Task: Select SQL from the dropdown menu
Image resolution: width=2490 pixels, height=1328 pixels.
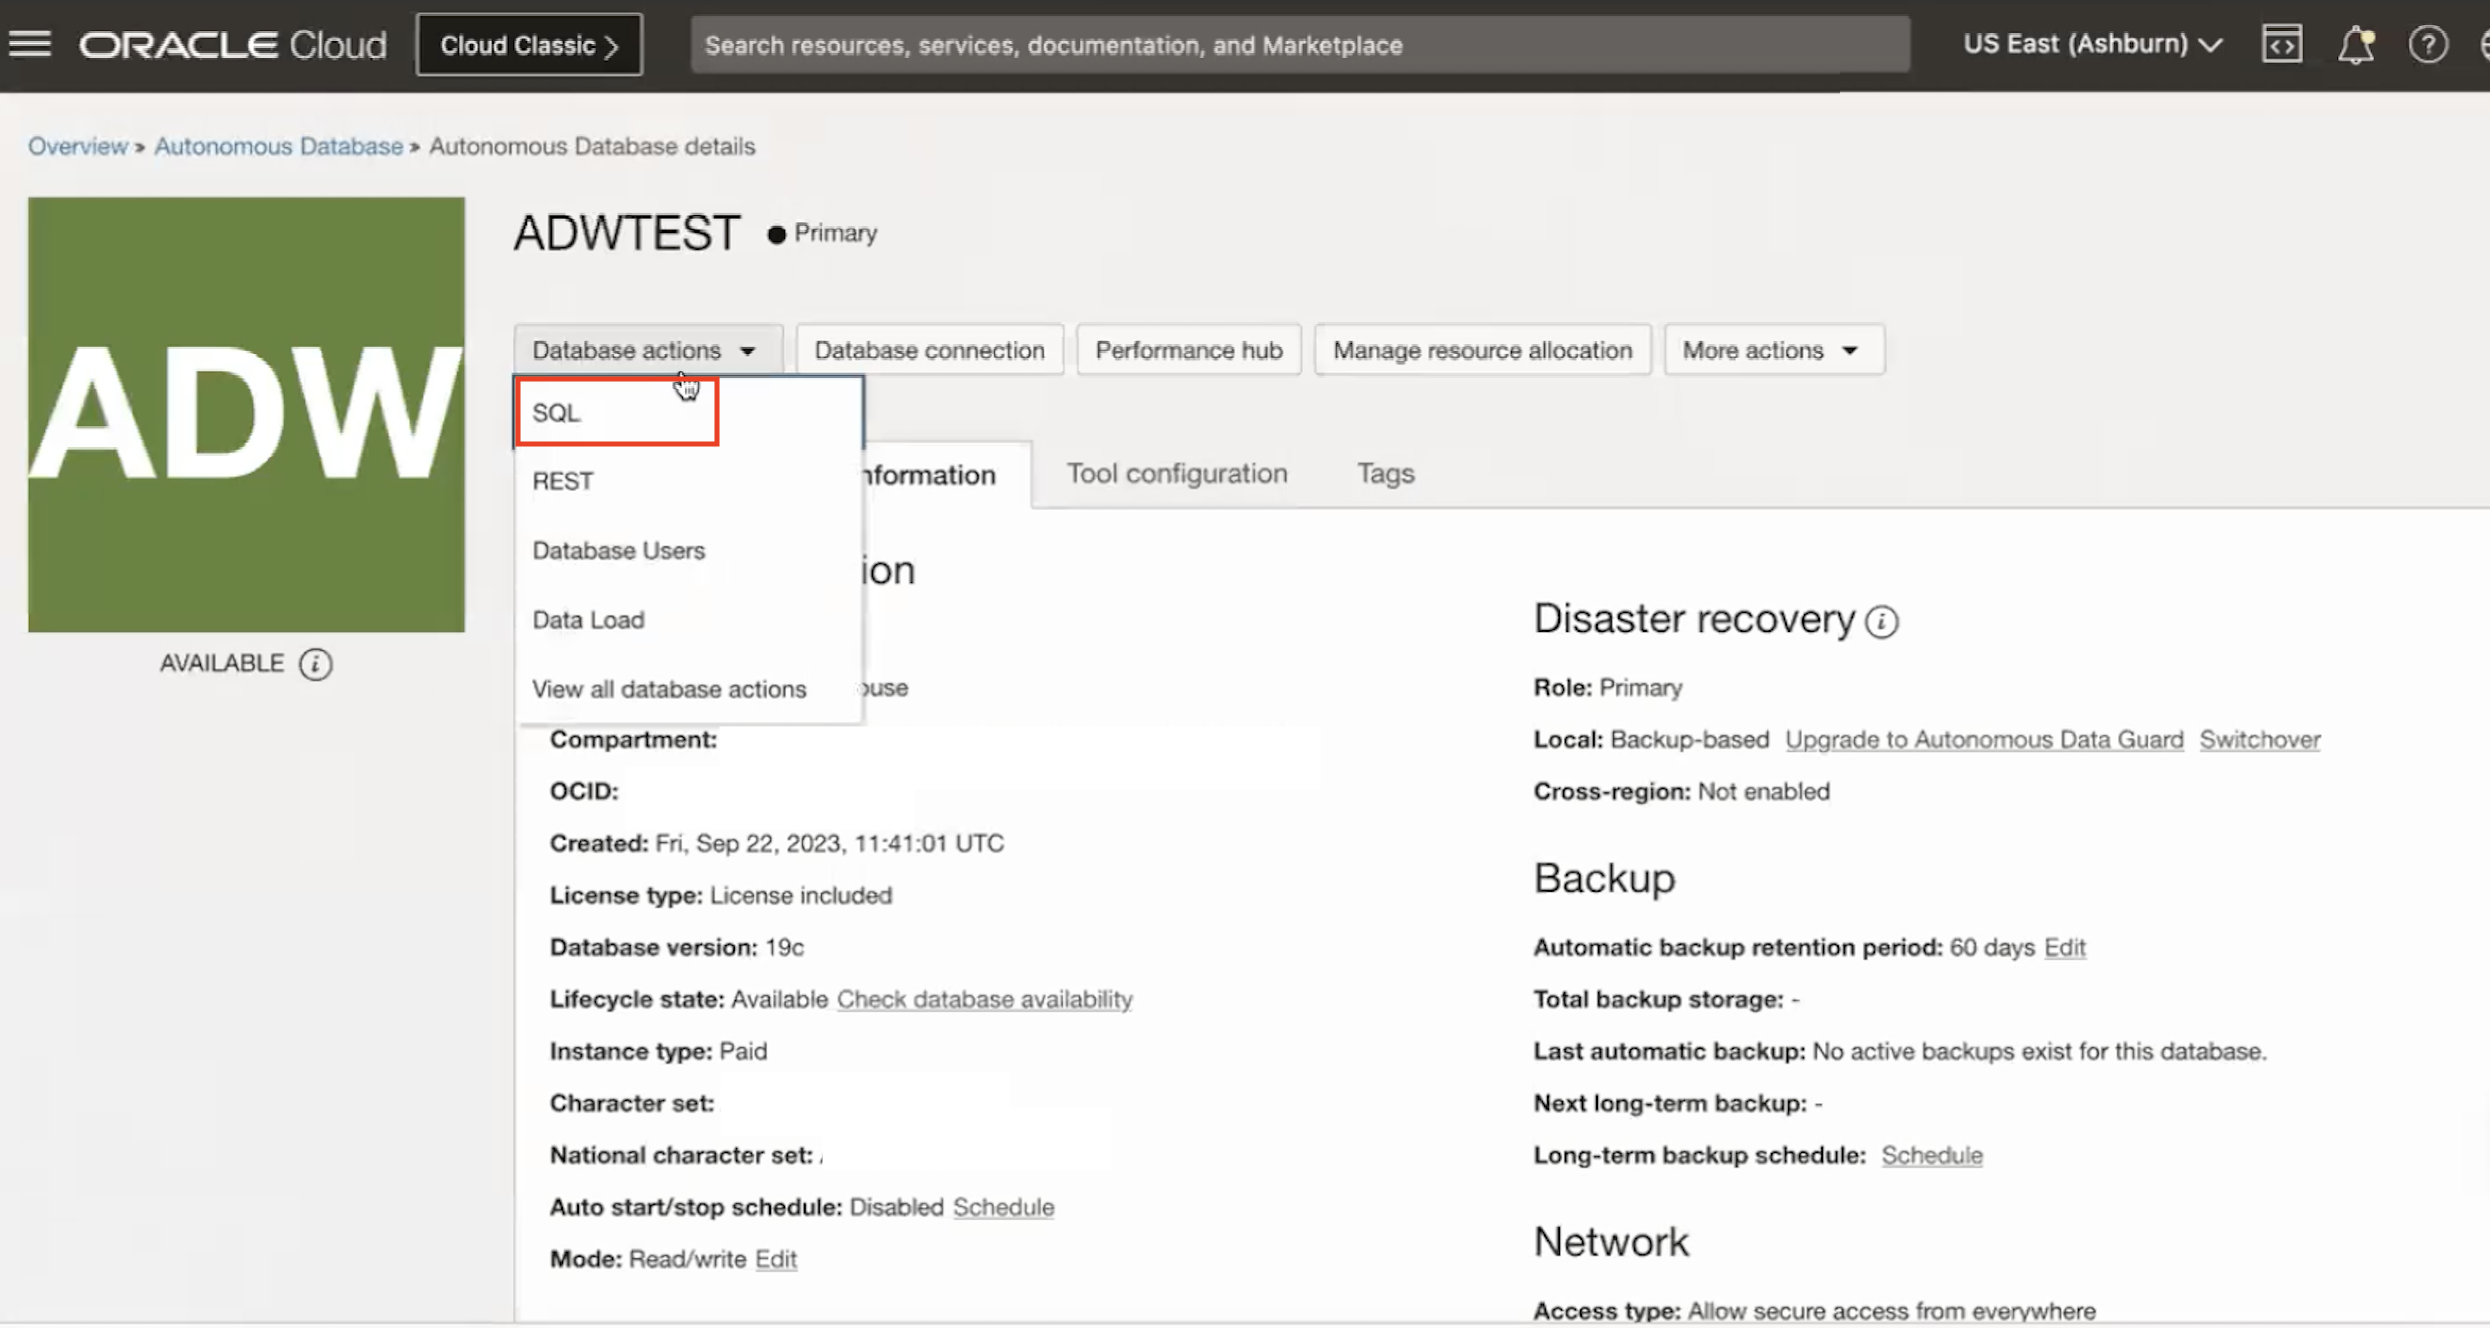Action: [x=557, y=413]
